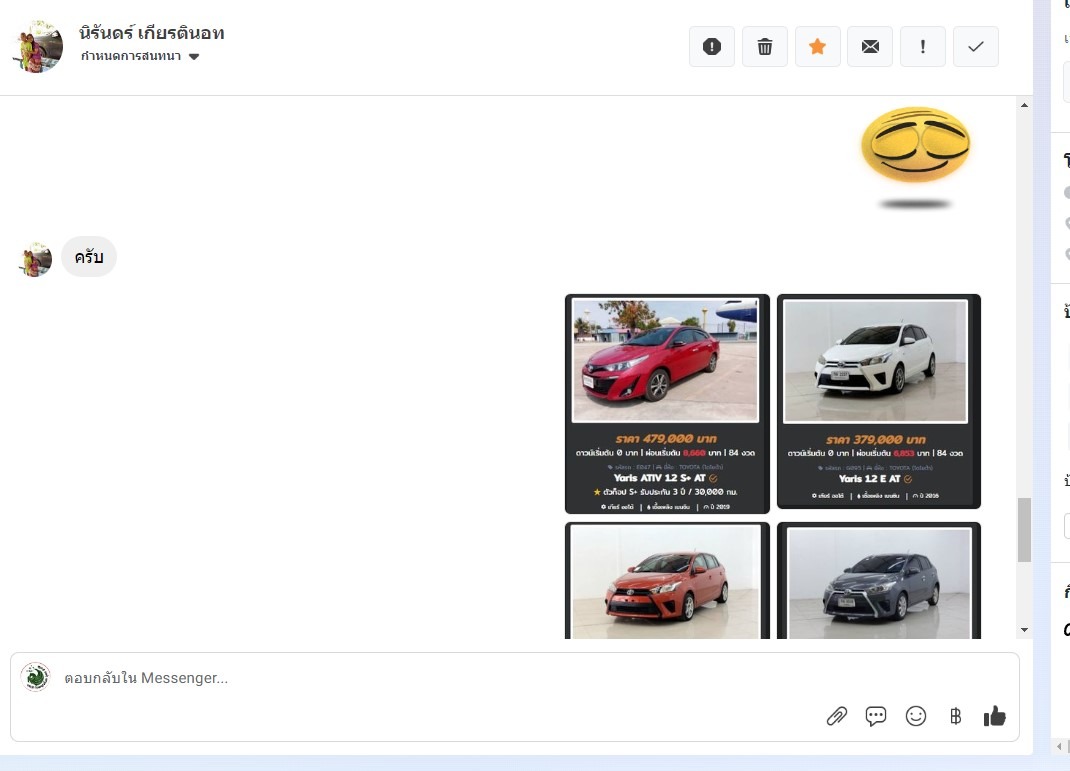1070x771 pixels.
Task: Mark conversation unread with envelope icon
Action: 870,47
